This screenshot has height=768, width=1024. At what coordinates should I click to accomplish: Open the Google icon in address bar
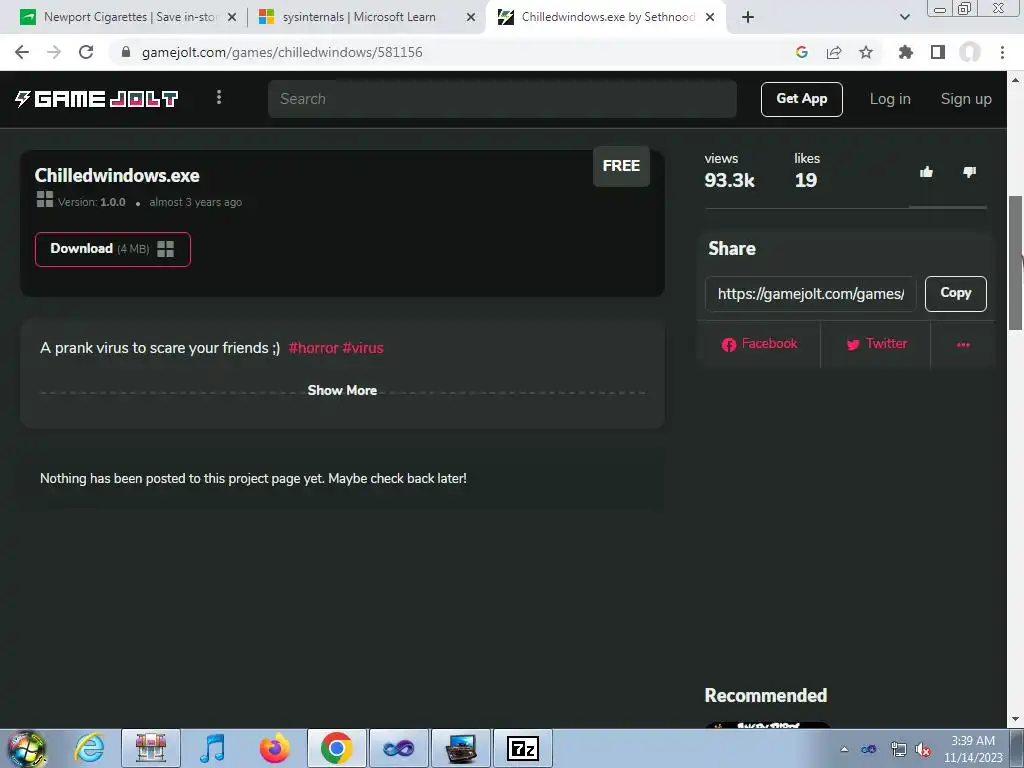click(801, 52)
